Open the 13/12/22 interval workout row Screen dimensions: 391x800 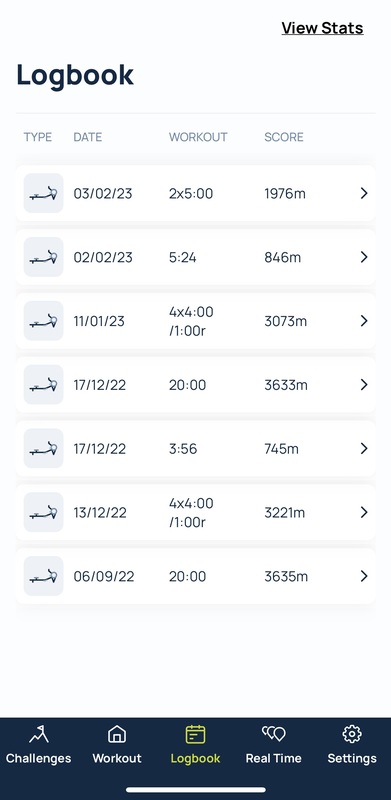coord(196,512)
